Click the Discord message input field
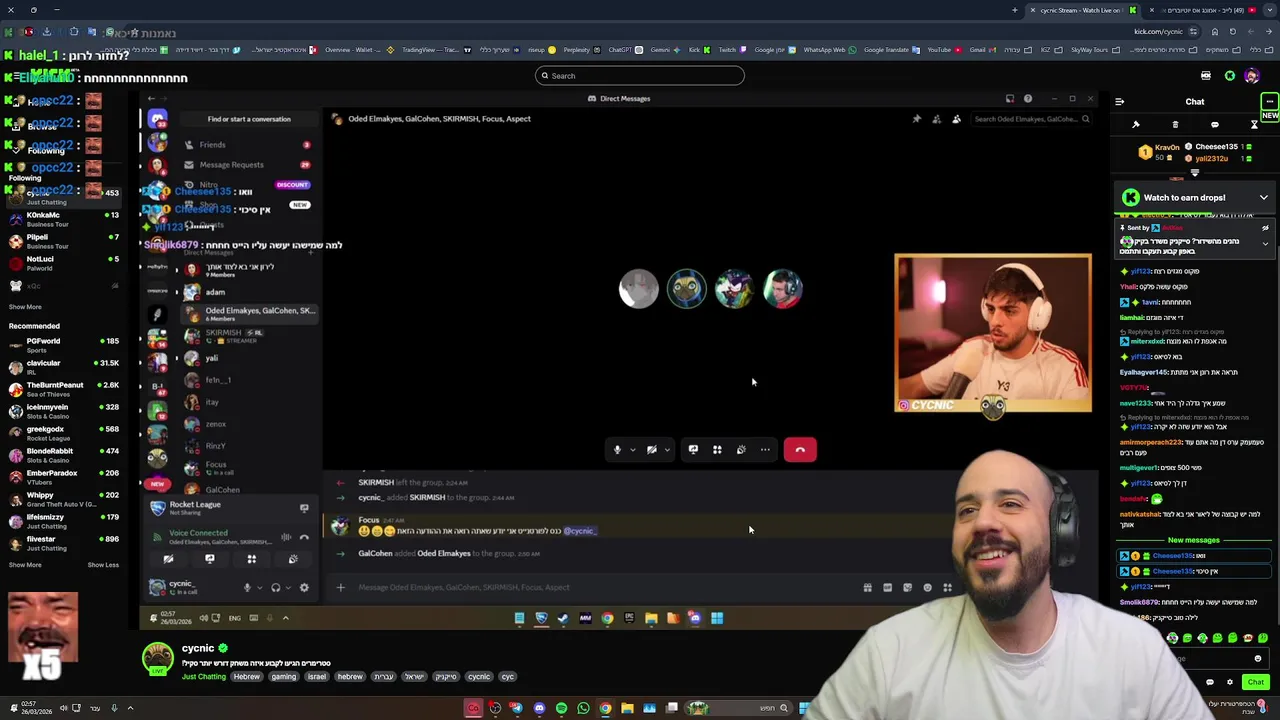This screenshot has width=1280, height=720. [600, 588]
